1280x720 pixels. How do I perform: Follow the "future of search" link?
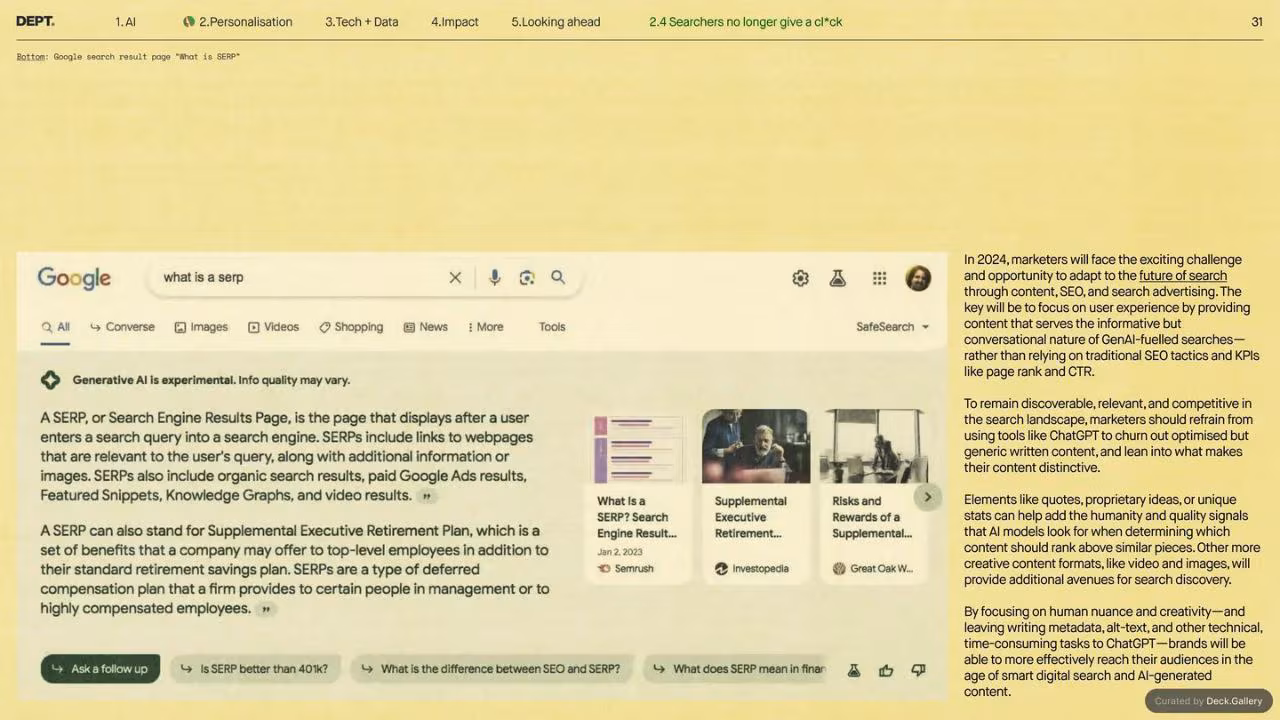pos(1183,276)
